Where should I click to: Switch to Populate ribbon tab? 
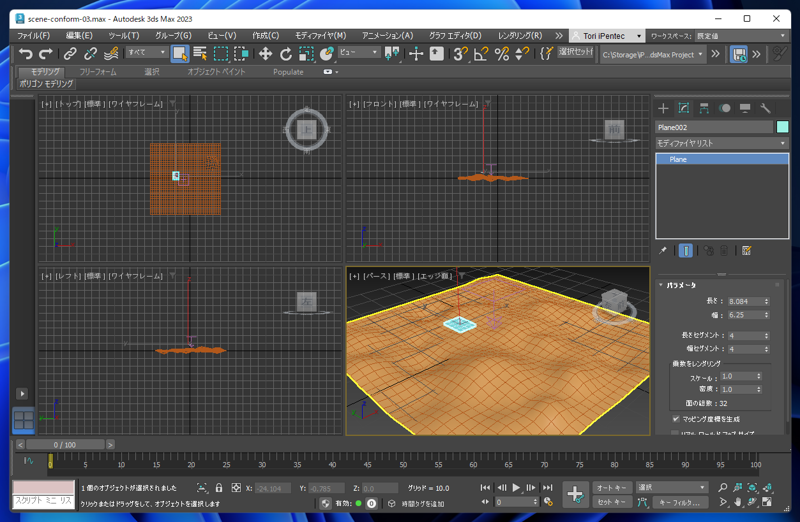point(288,72)
